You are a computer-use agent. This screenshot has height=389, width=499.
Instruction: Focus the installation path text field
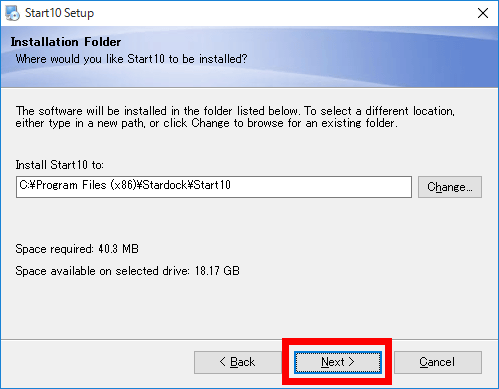[214, 187]
